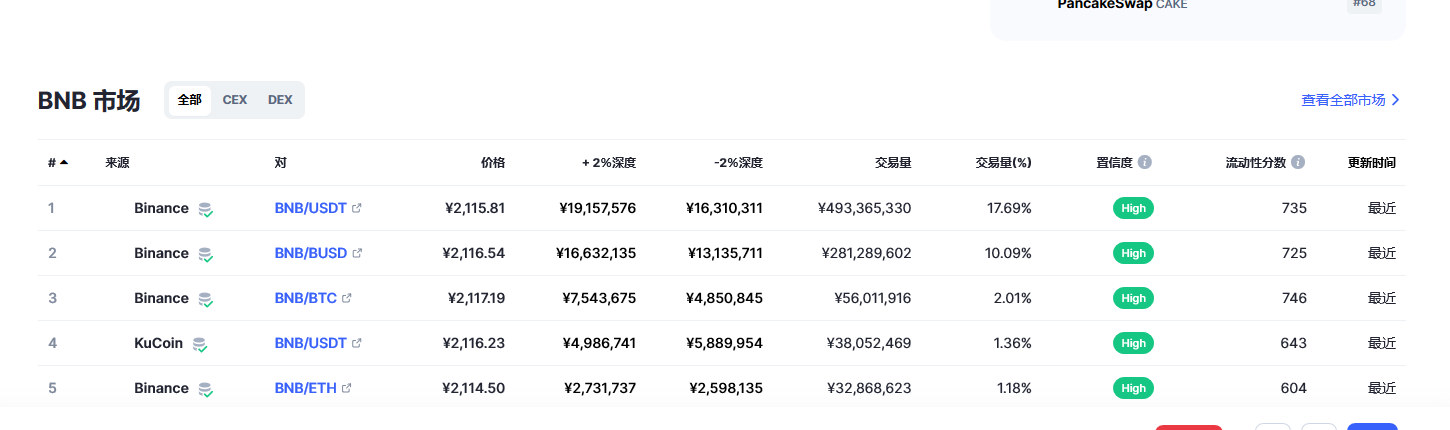This screenshot has height=430, width=1450.
Task: Click the verified reserves icon beside KuCoin
Action: pyautogui.click(x=200, y=344)
